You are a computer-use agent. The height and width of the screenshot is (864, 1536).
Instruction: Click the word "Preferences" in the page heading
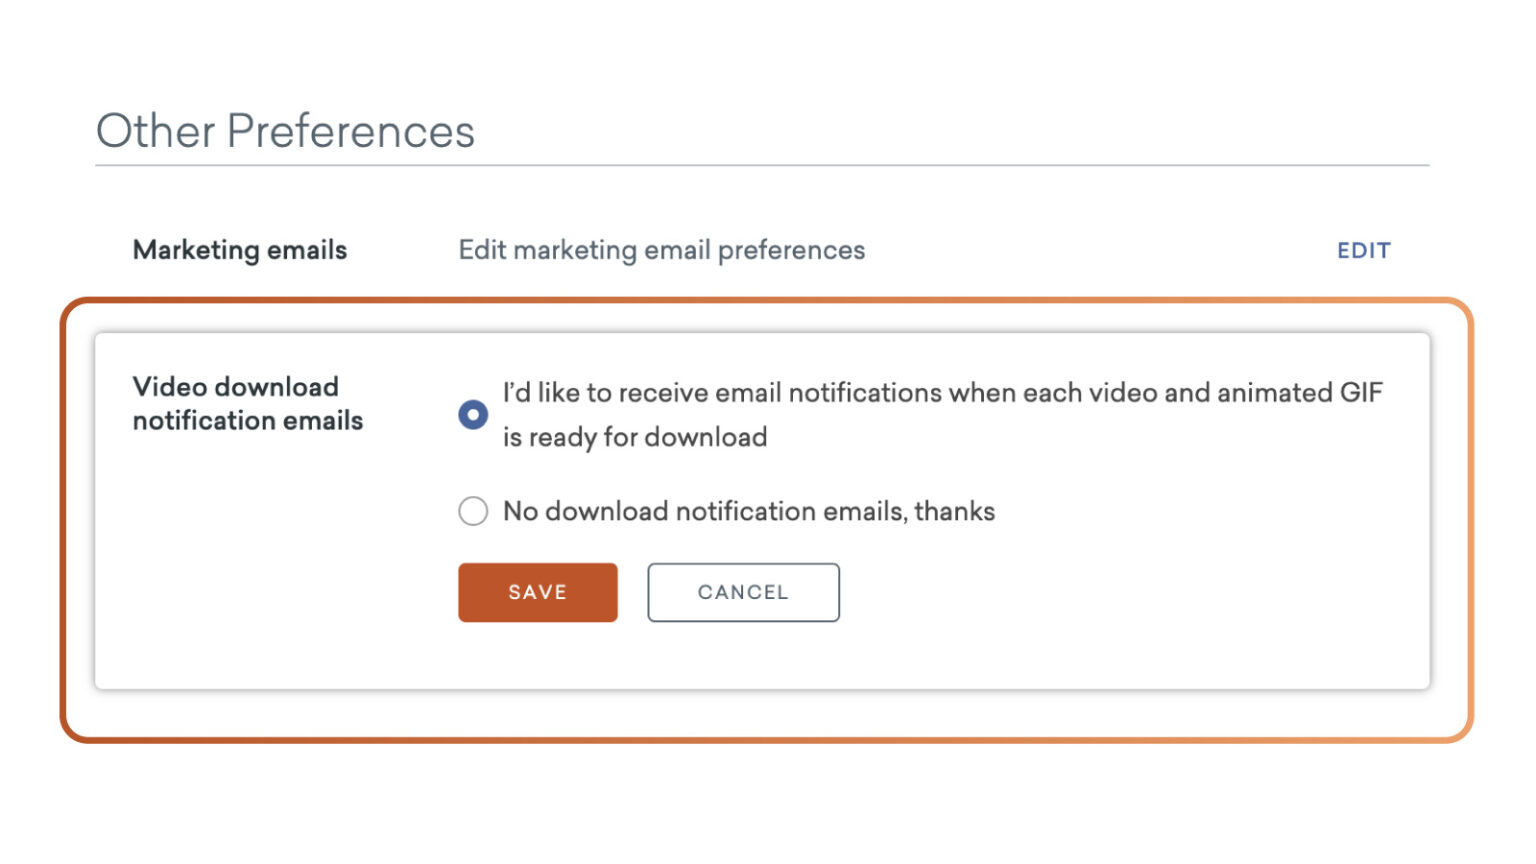pos(350,131)
